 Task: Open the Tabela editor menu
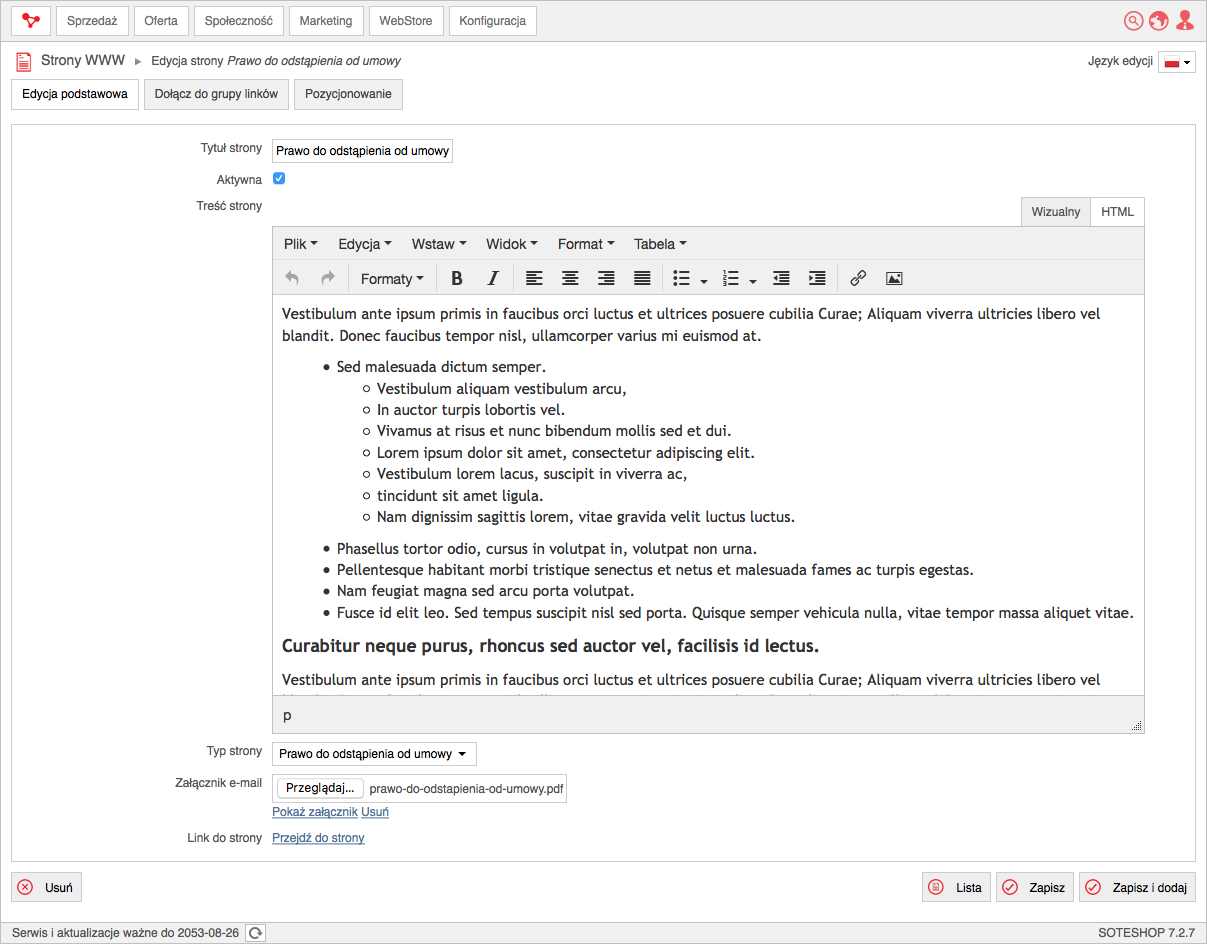[660, 244]
